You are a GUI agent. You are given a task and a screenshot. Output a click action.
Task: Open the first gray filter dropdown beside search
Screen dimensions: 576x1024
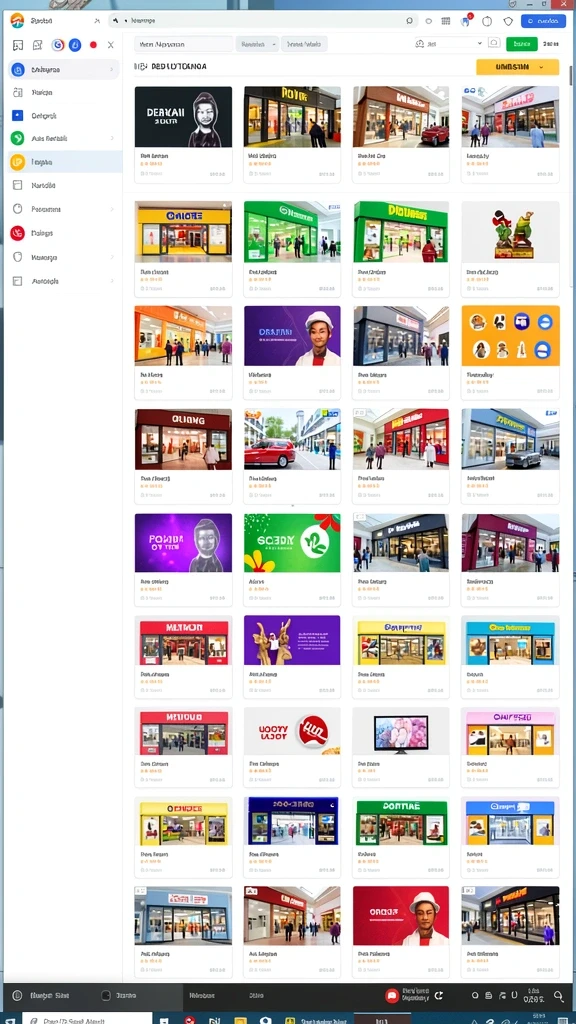[257, 44]
